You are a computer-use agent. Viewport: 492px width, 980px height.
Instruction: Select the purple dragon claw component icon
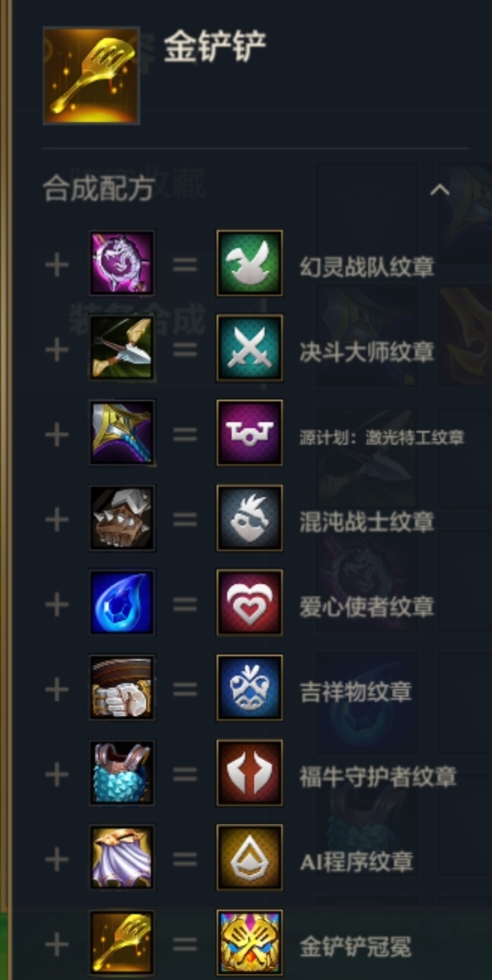point(122,263)
